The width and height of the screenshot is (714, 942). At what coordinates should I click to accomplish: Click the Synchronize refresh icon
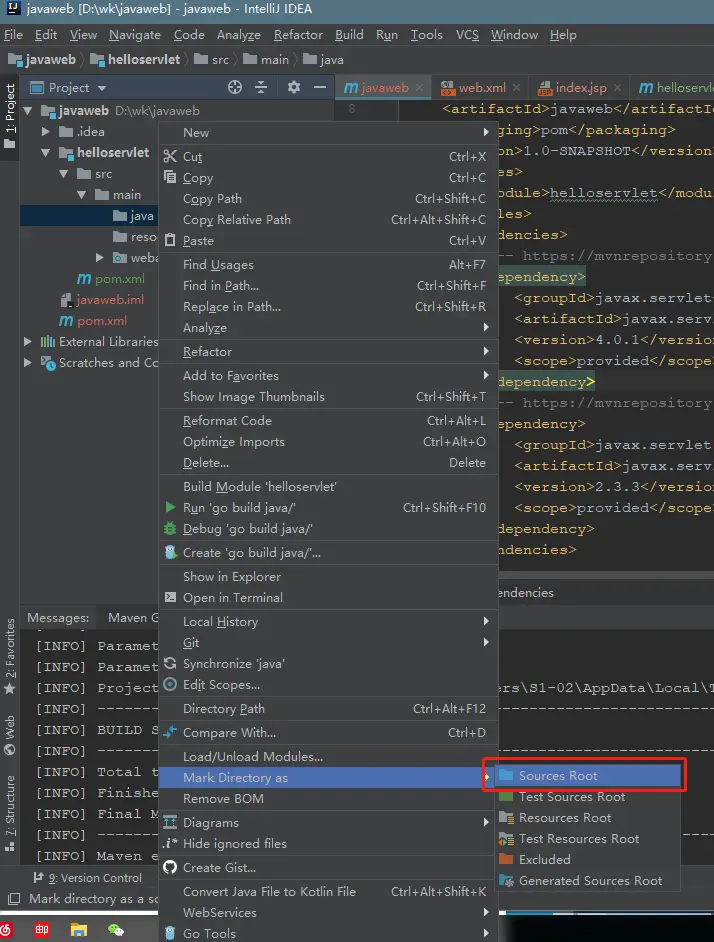[x=170, y=663]
